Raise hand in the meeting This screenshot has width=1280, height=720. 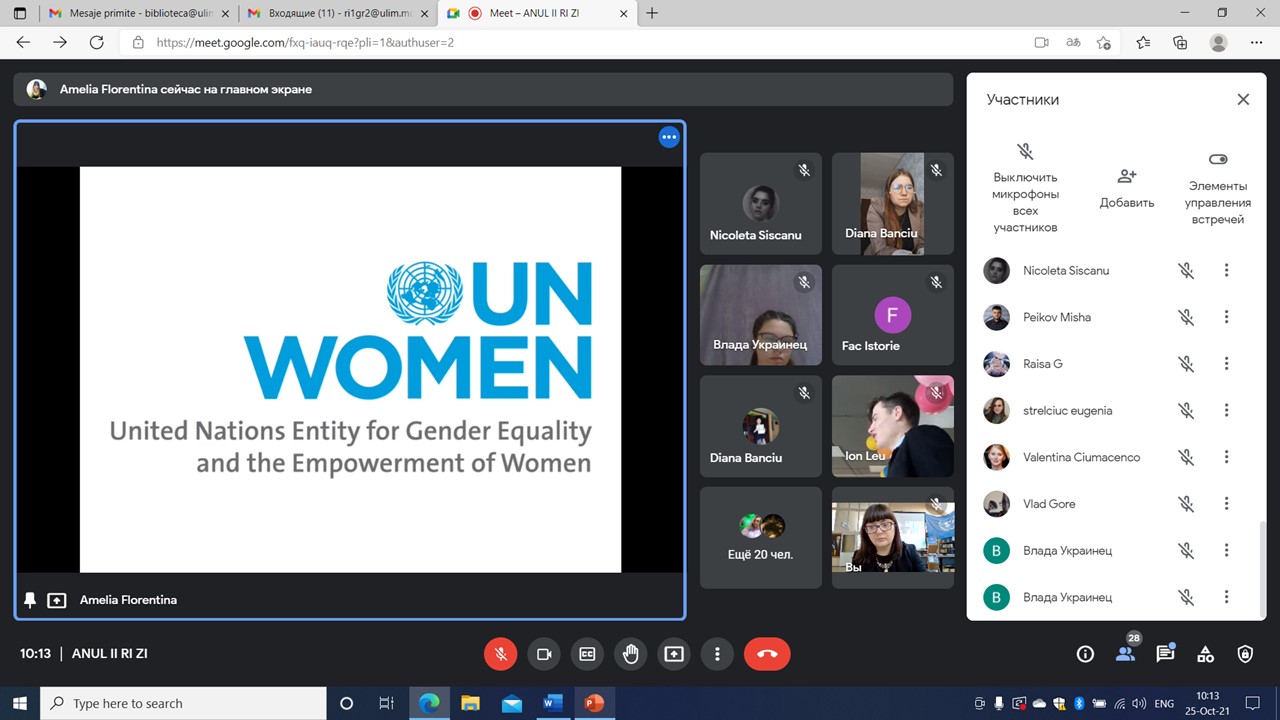[x=631, y=654]
